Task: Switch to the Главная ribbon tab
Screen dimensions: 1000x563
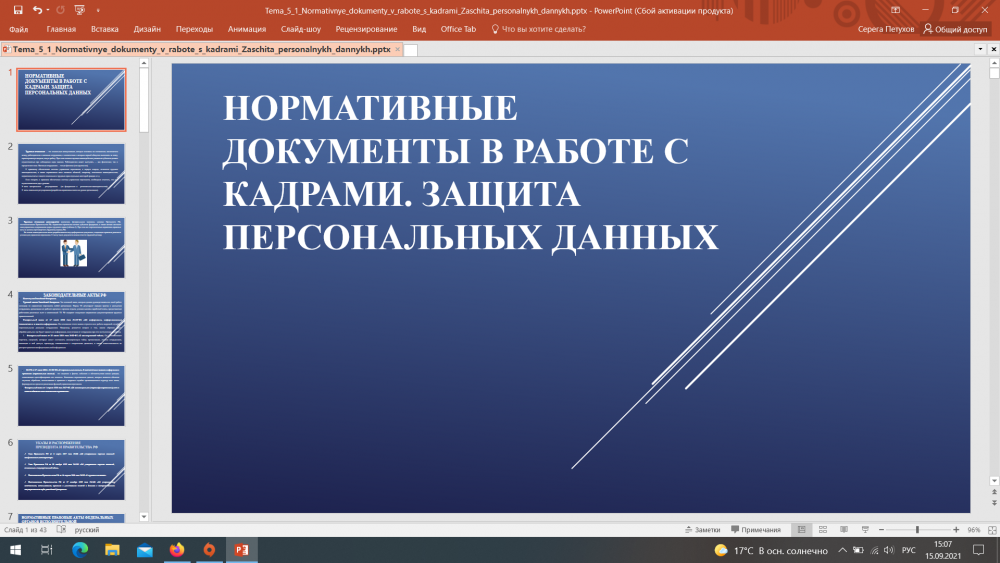Action: [61, 29]
